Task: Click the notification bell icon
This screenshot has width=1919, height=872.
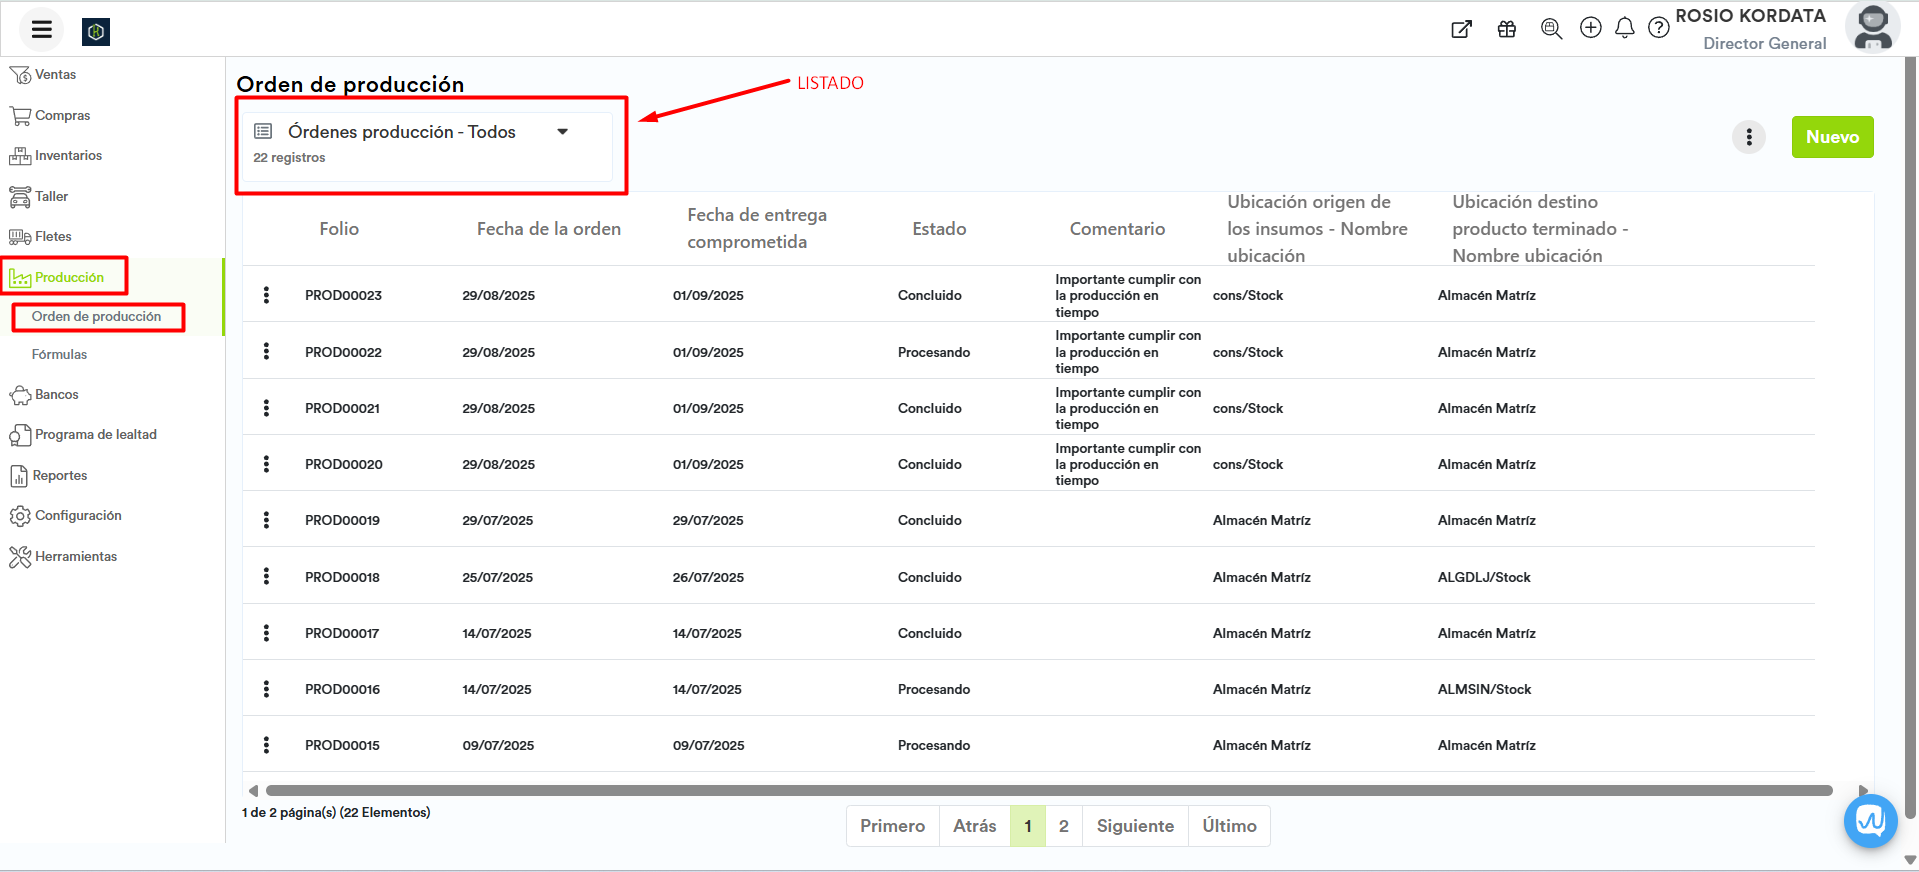Action: 1624,28
